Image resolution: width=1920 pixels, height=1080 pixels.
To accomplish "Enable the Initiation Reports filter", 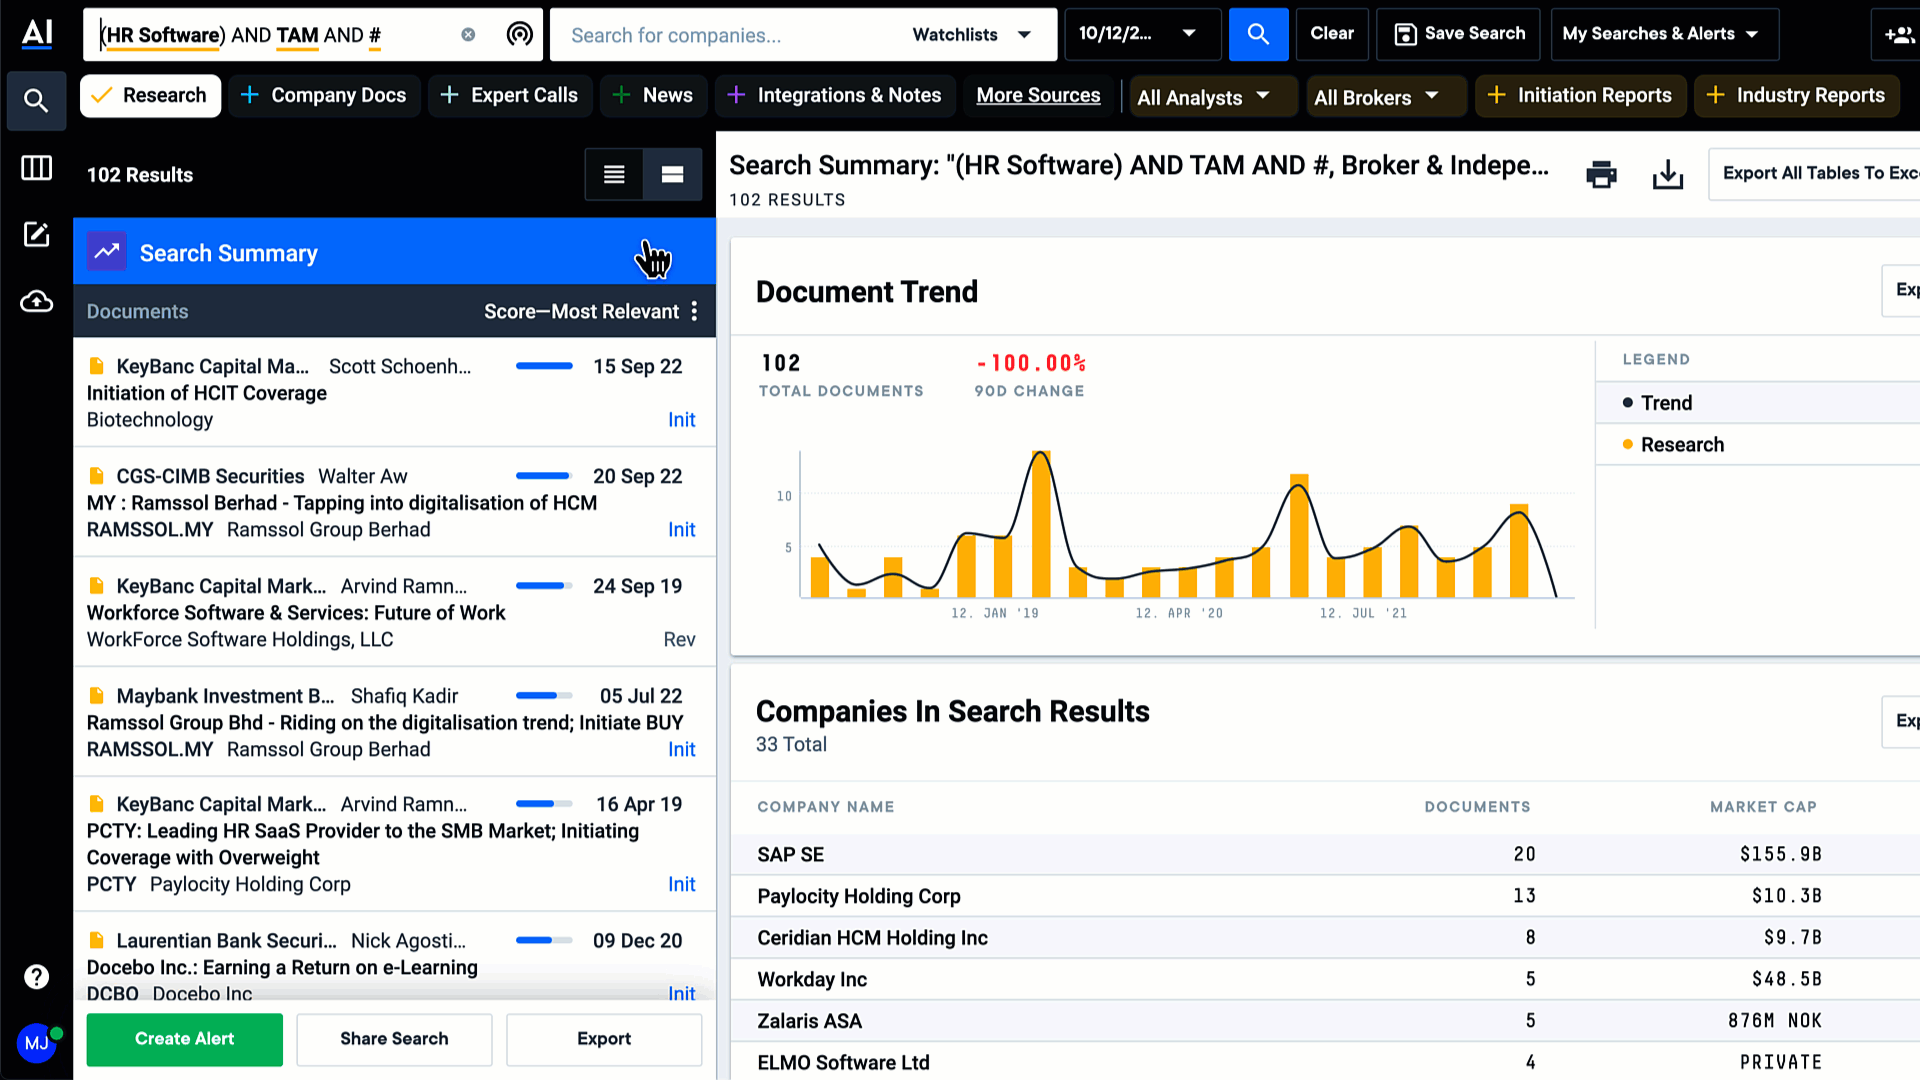I will [1580, 96].
